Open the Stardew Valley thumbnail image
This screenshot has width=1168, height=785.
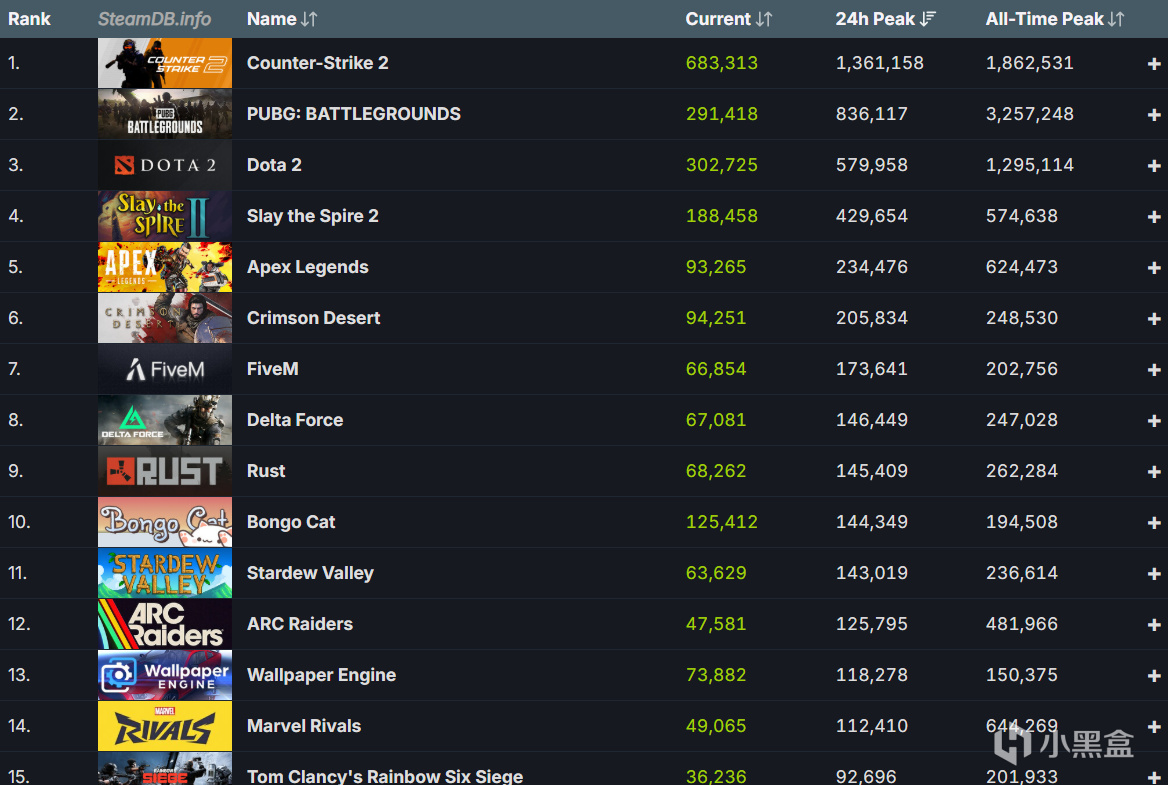165,573
